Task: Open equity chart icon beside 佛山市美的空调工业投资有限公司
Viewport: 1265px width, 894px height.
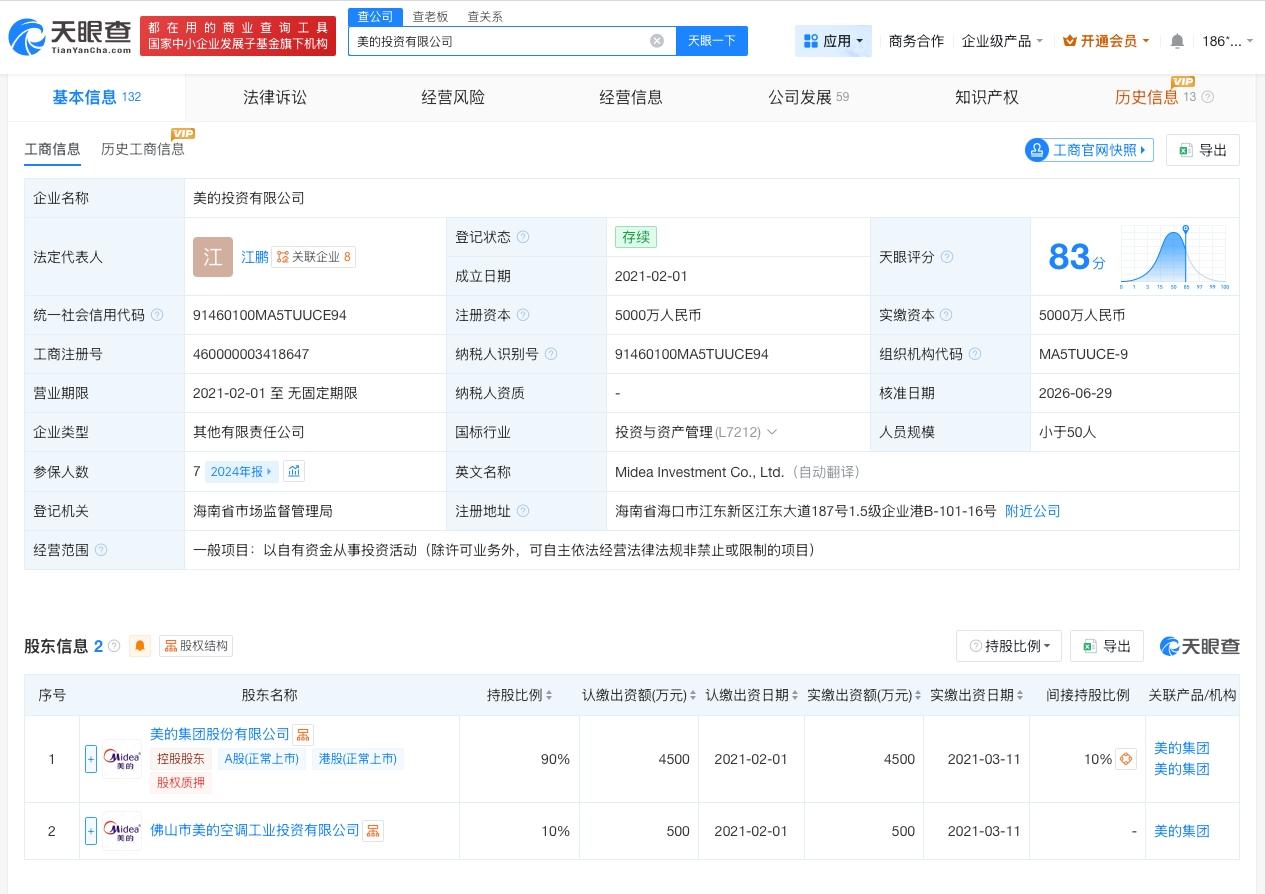Action: pos(372,831)
